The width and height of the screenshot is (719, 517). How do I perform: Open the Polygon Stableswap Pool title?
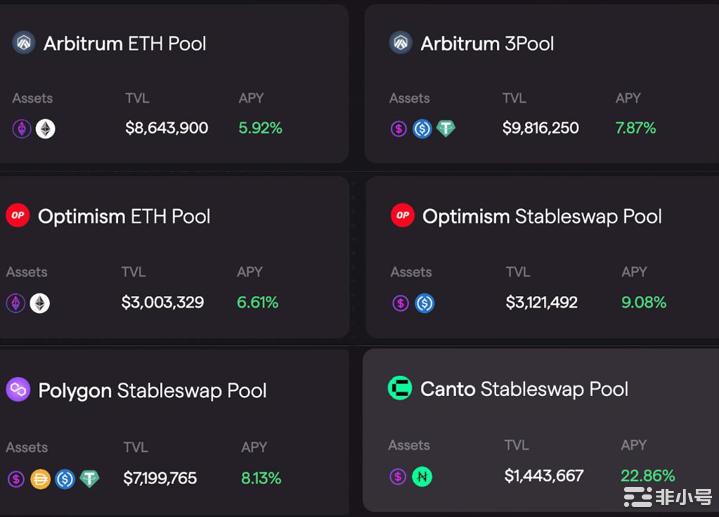[152, 390]
